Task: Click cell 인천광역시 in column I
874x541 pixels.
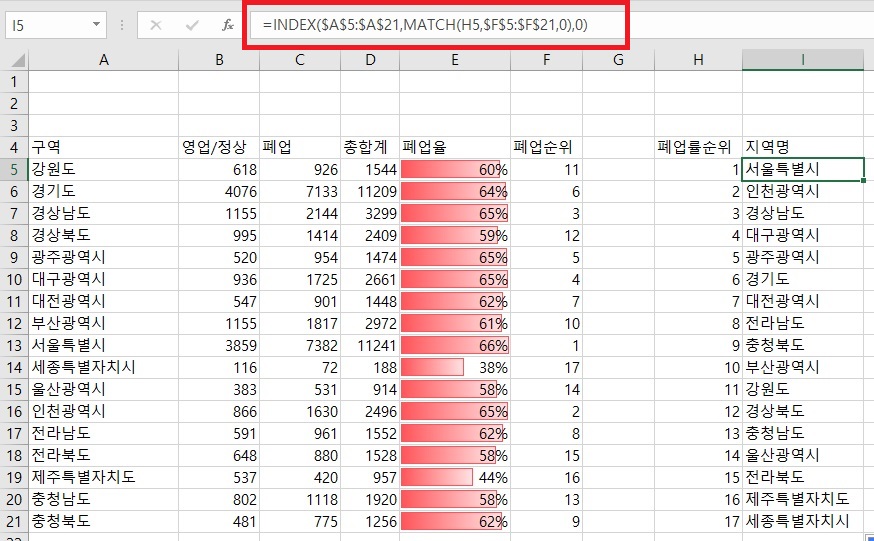Action: 803,192
